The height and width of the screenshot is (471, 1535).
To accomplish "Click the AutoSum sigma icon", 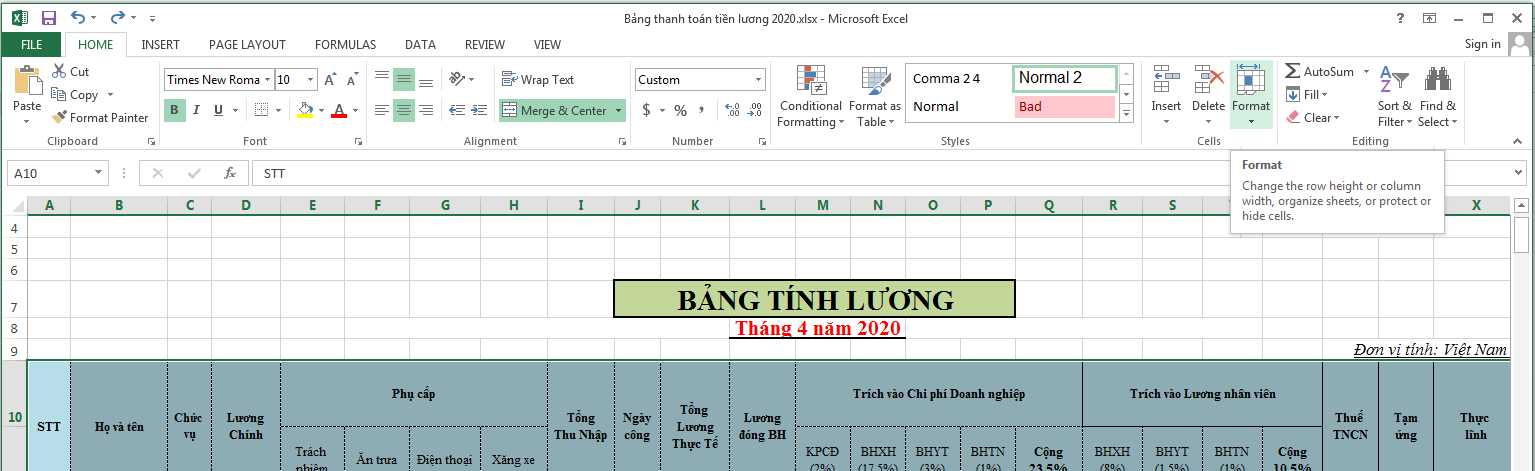I will tap(1292, 72).
